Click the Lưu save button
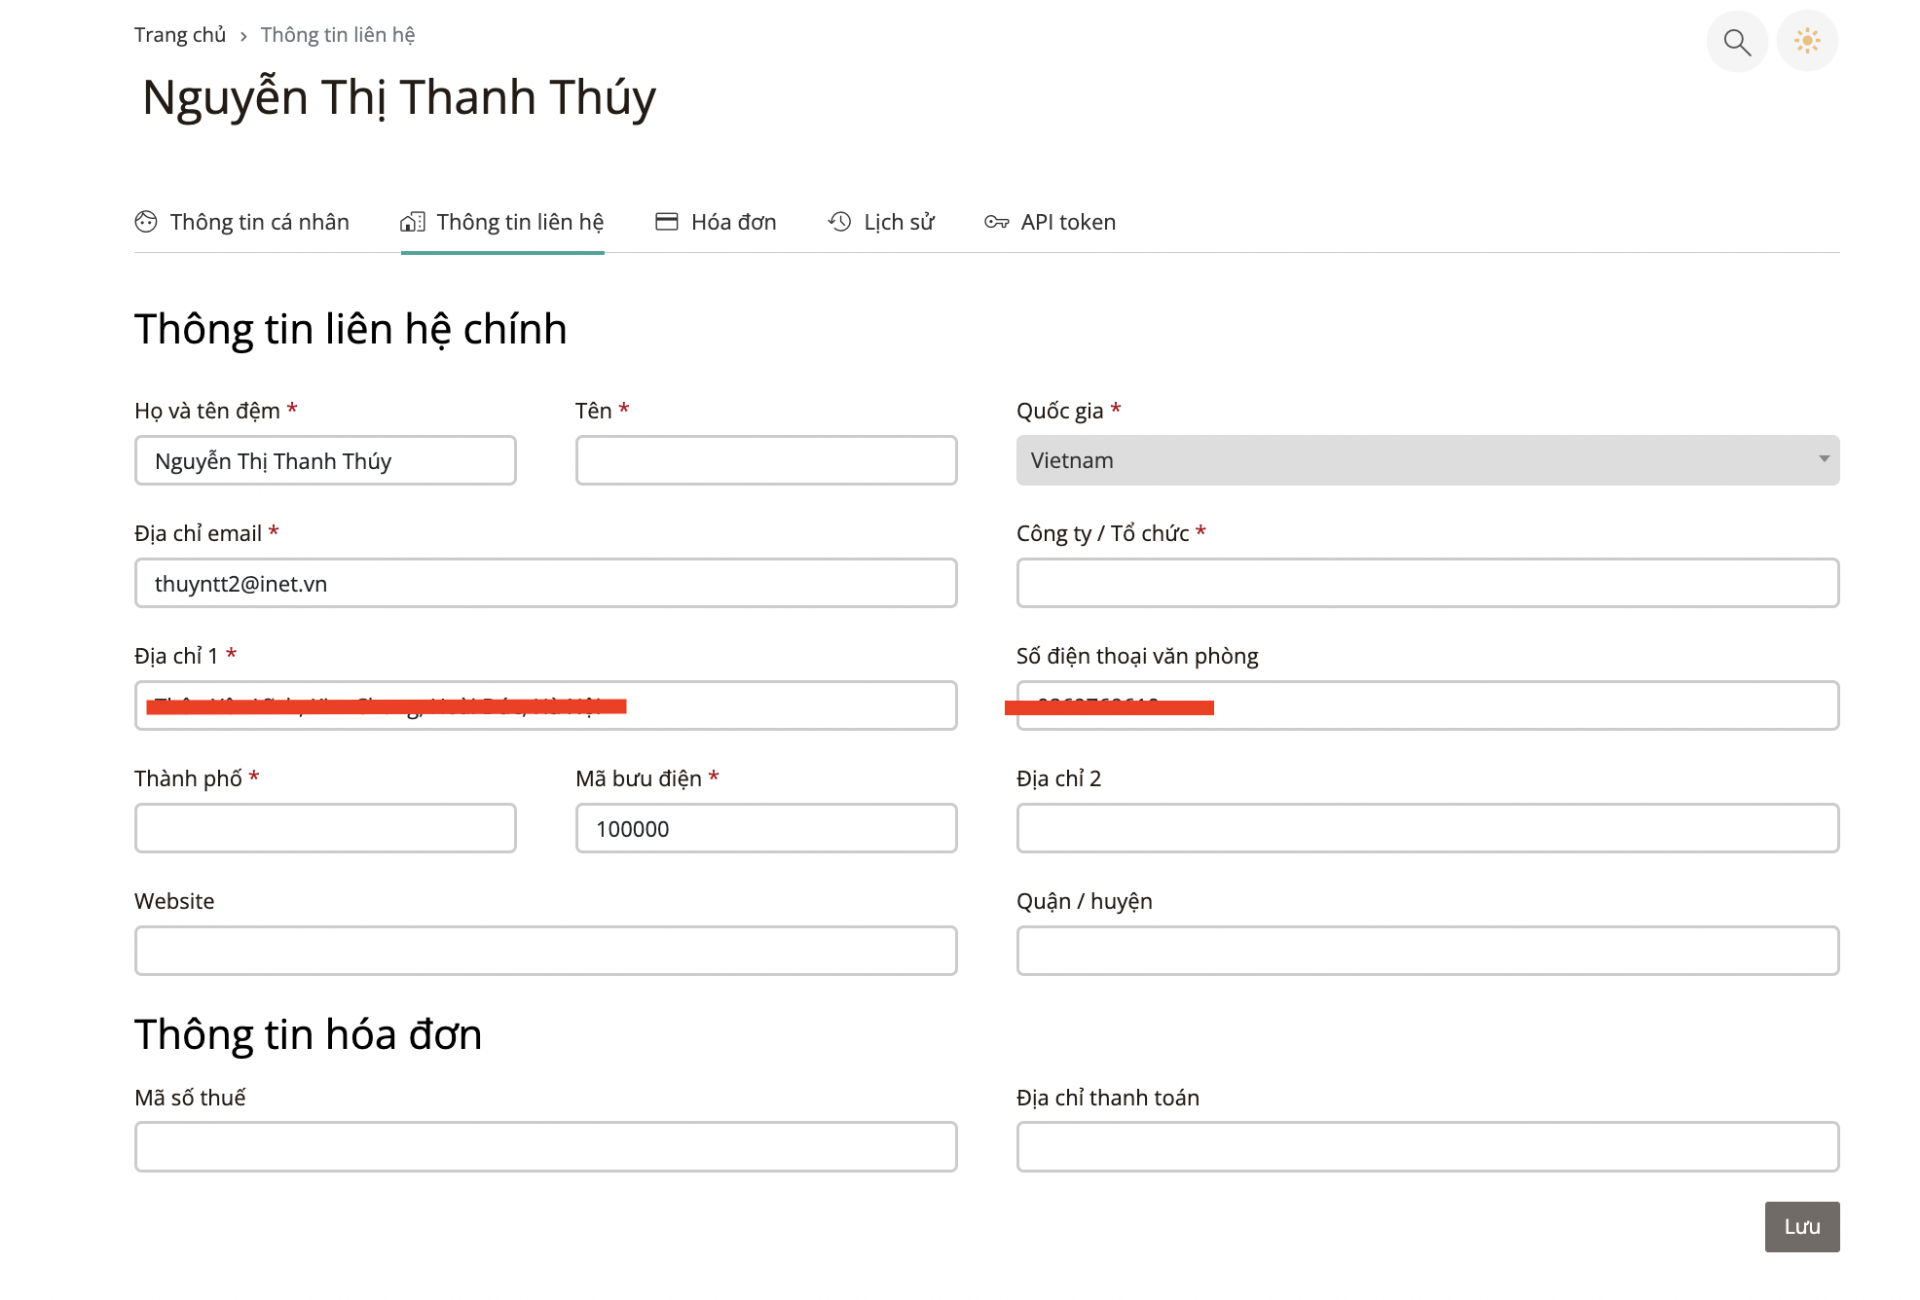The height and width of the screenshot is (1300, 1920). 1801,1226
